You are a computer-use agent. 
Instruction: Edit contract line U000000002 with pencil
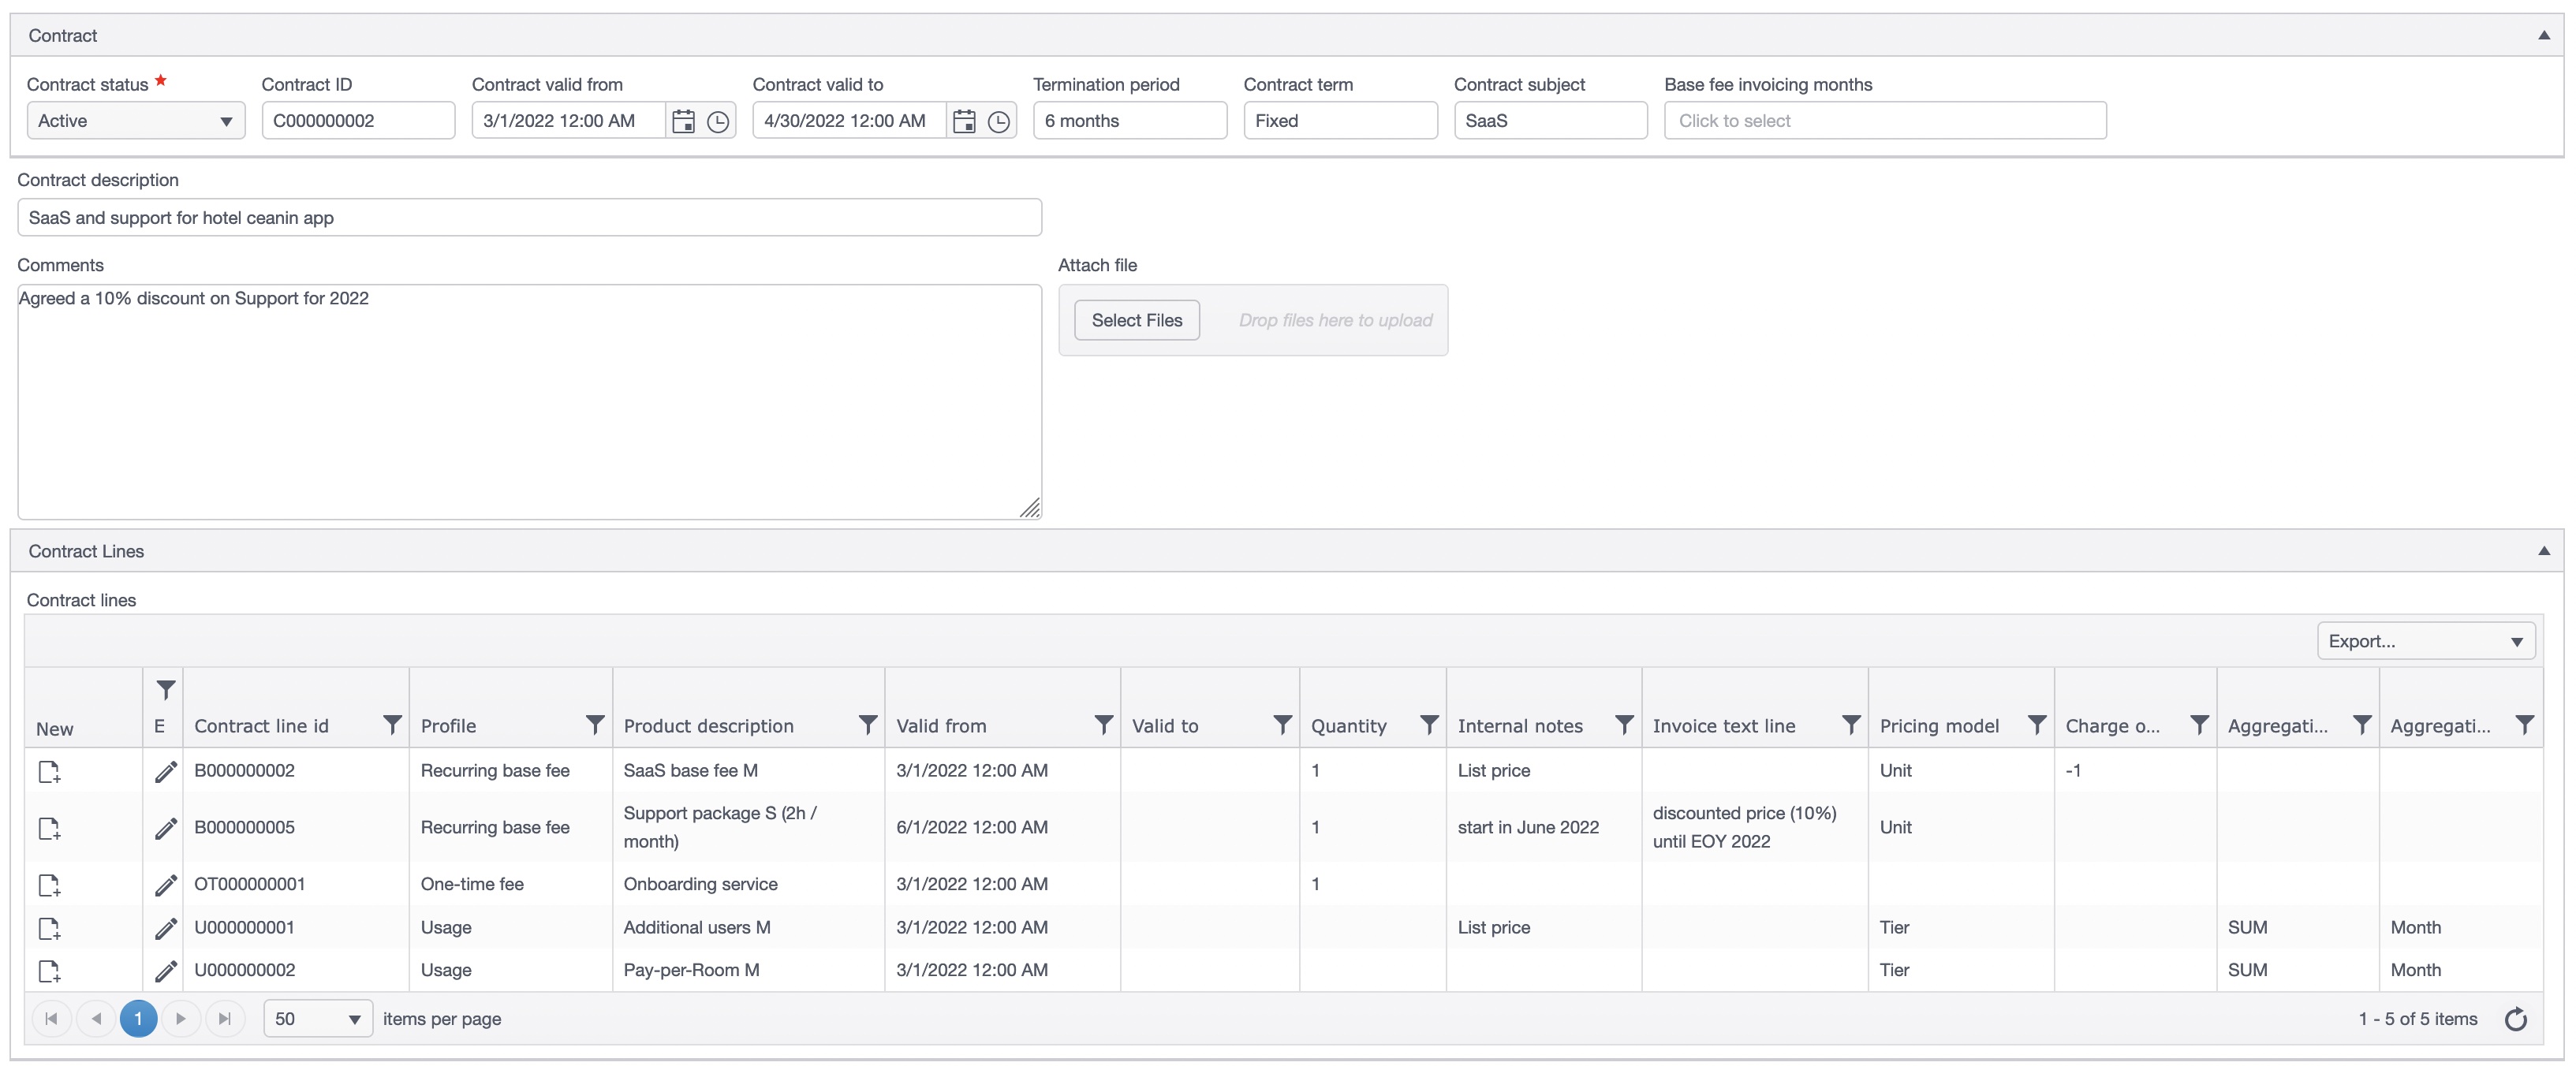[166, 971]
